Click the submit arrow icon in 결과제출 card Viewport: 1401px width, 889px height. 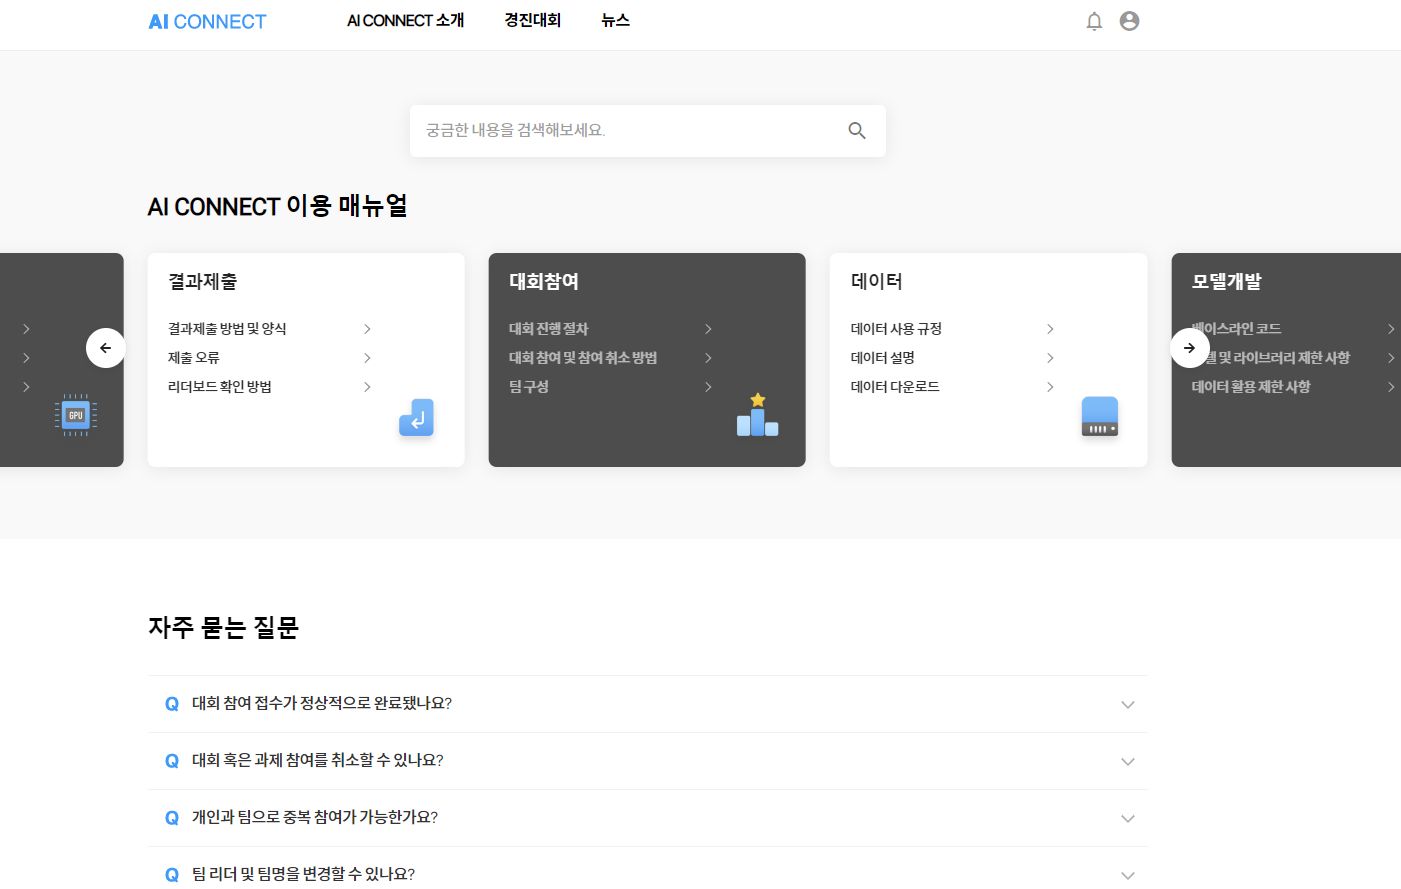coord(416,417)
